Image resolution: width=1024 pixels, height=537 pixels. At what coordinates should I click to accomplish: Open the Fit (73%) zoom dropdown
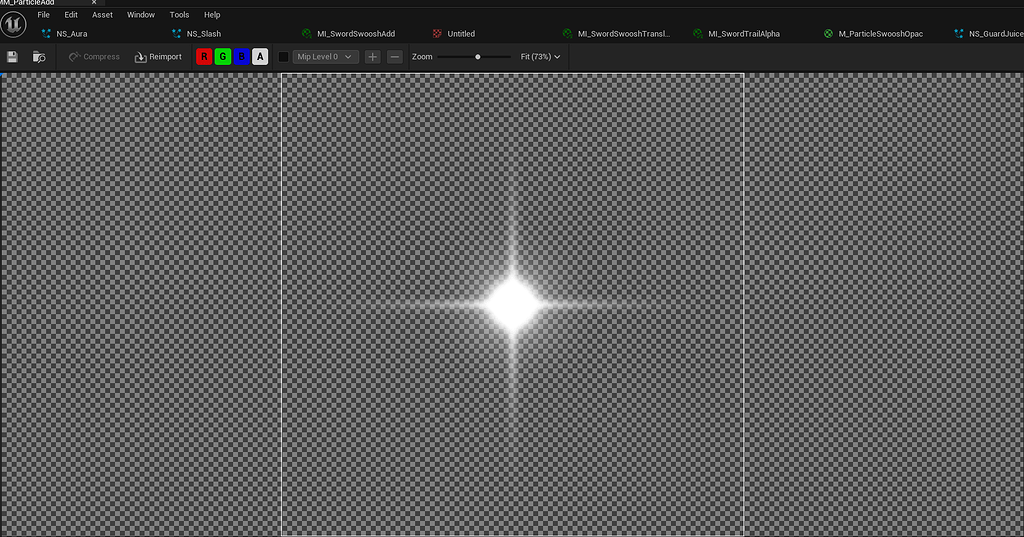tap(540, 57)
